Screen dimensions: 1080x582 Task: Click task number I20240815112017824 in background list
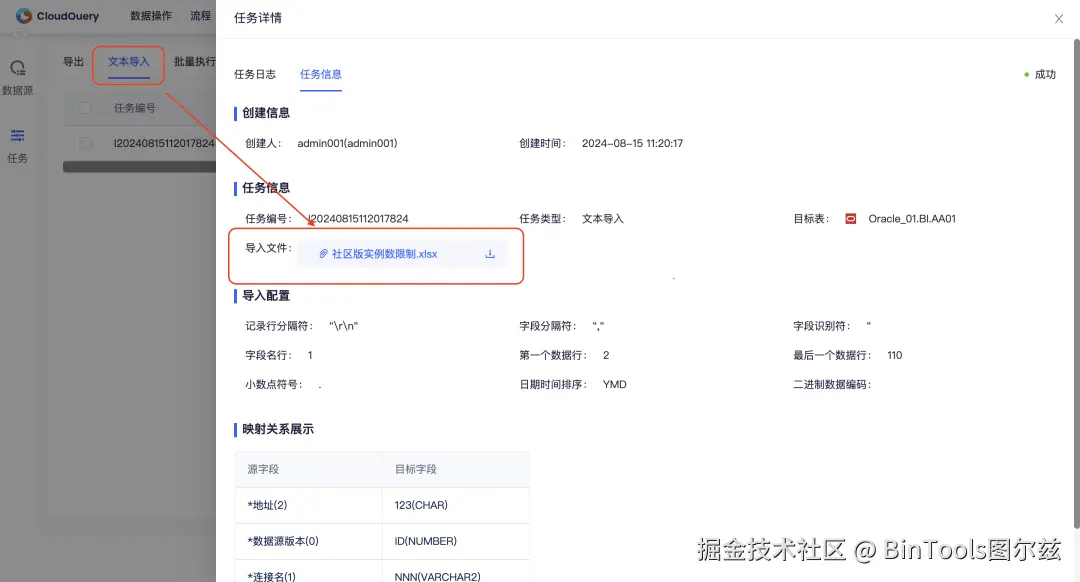[164, 143]
